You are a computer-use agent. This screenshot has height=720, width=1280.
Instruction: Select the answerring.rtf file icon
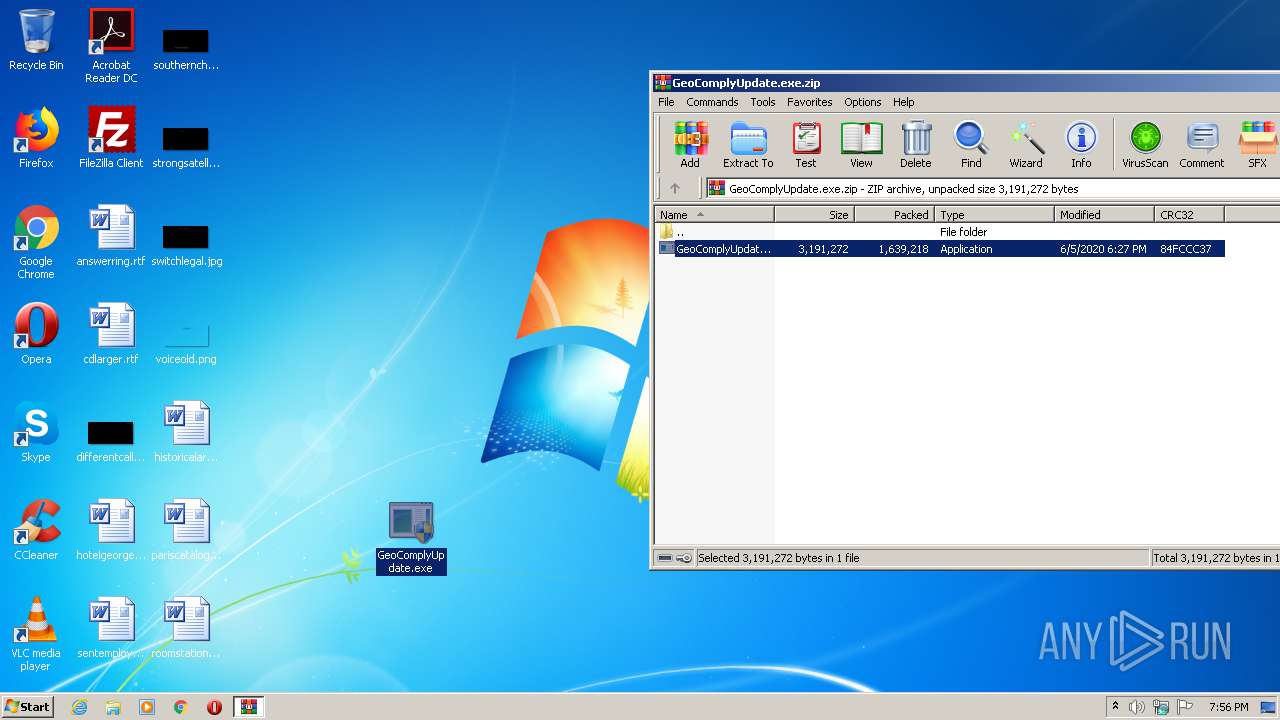click(x=111, y=236)
